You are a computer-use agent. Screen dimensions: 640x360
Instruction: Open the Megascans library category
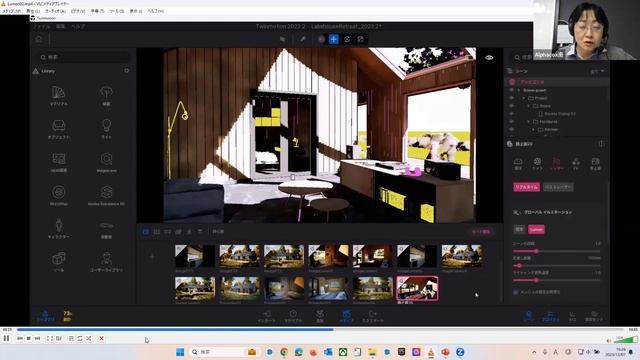[106, 162]
